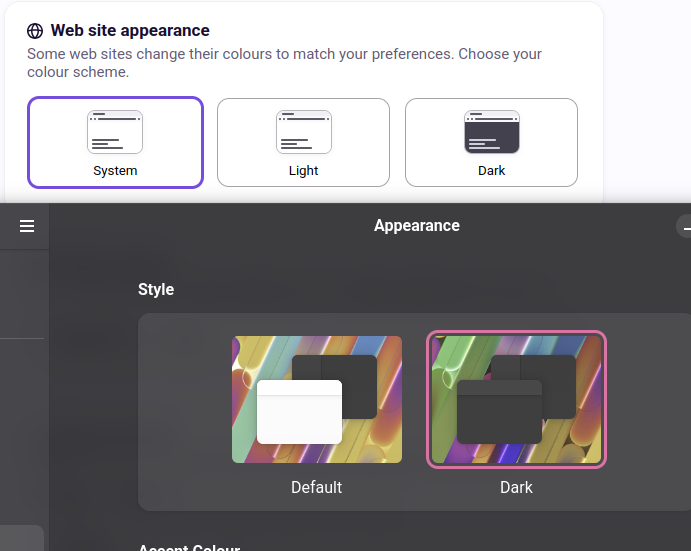Click the Style section heading

point(156,289)
